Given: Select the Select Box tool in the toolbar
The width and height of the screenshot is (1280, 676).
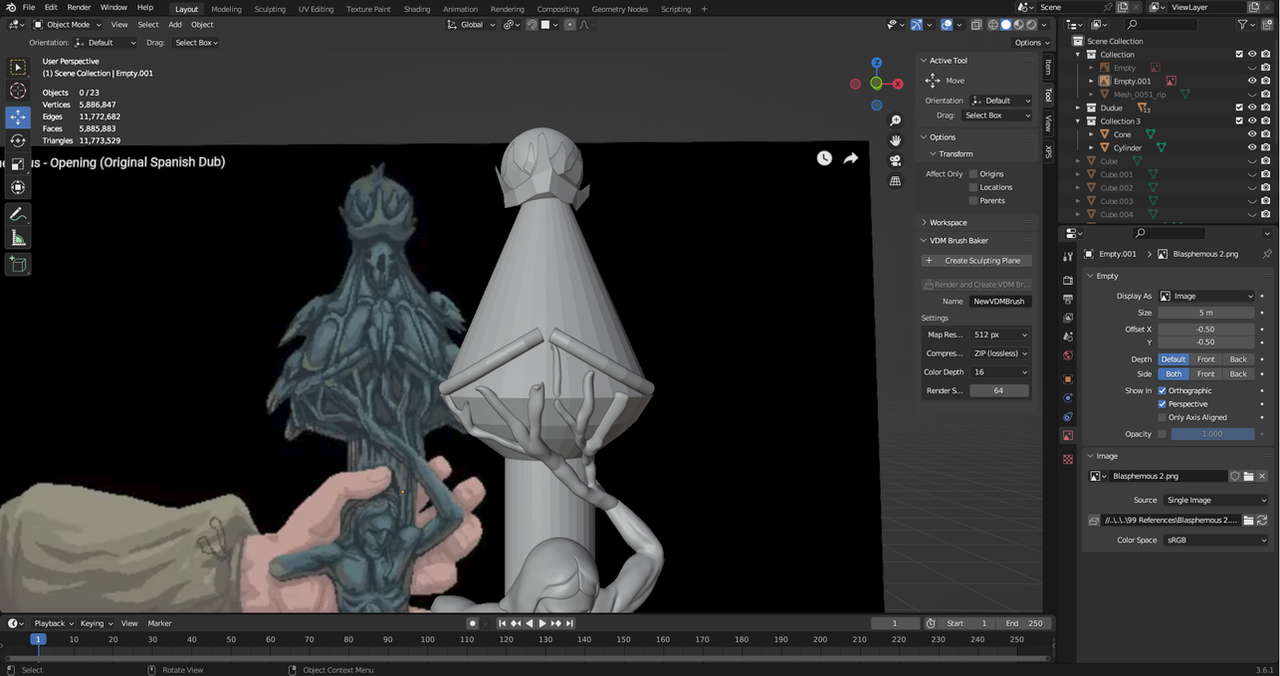Looking at the screenshot, I should click(x=18, y=67).
